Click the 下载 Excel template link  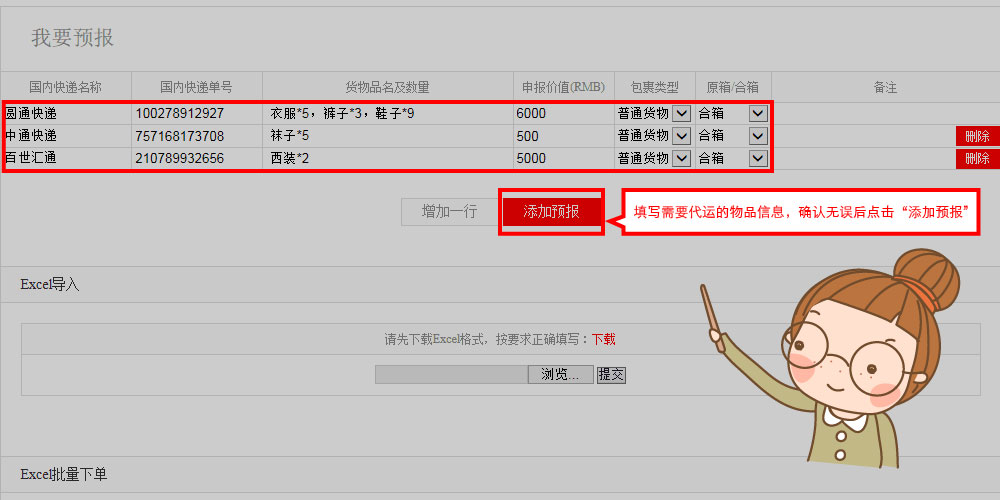click(603, 339)
